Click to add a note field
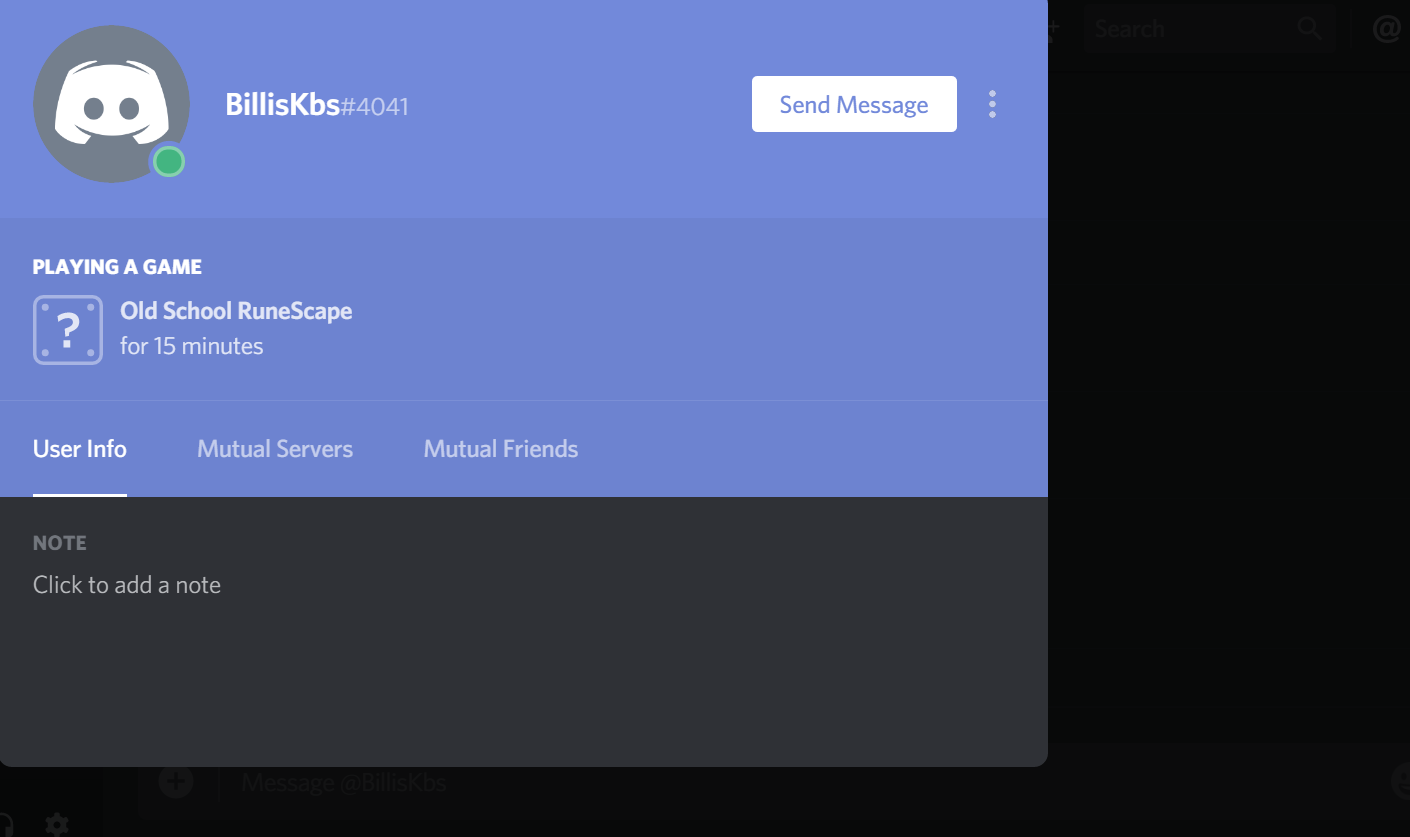The height and width of the screenshot is (837, 1410). click(127, 585)
